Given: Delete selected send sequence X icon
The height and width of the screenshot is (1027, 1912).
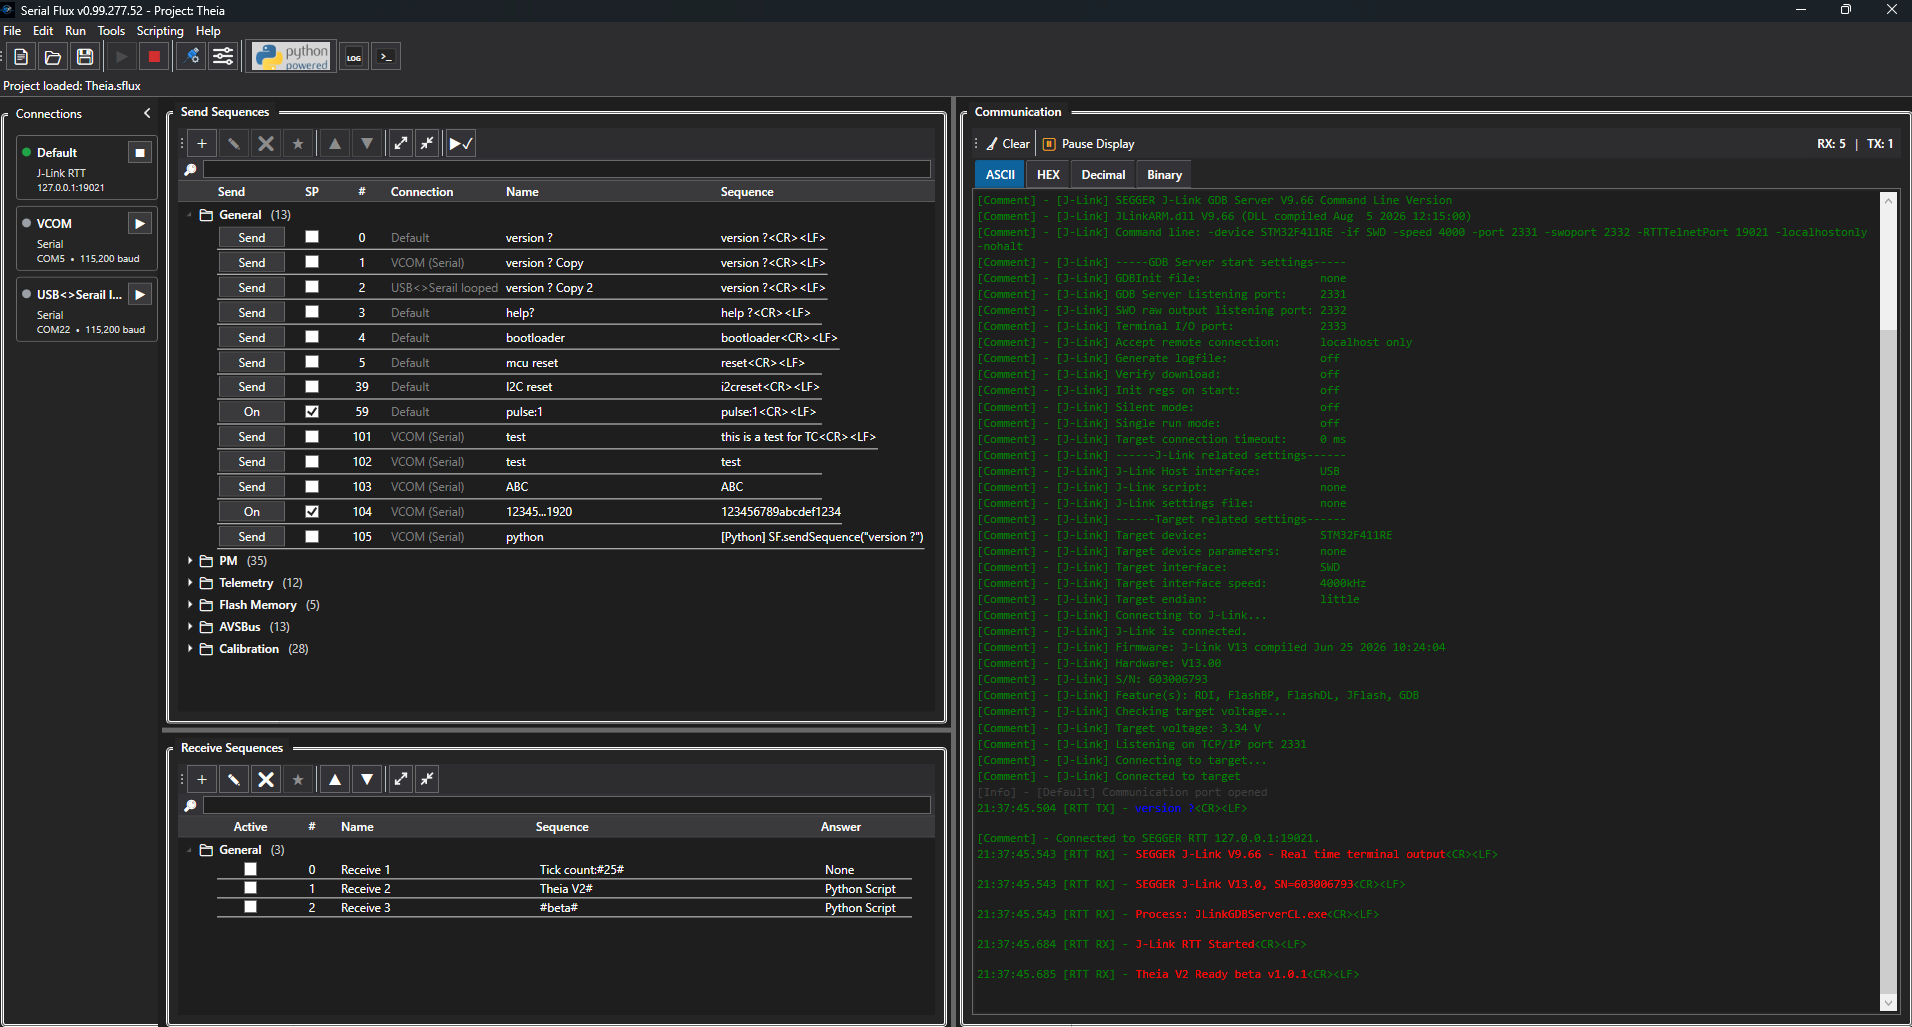Looking at the screenshot, I should pyautogui.click(x=266, y=144).
